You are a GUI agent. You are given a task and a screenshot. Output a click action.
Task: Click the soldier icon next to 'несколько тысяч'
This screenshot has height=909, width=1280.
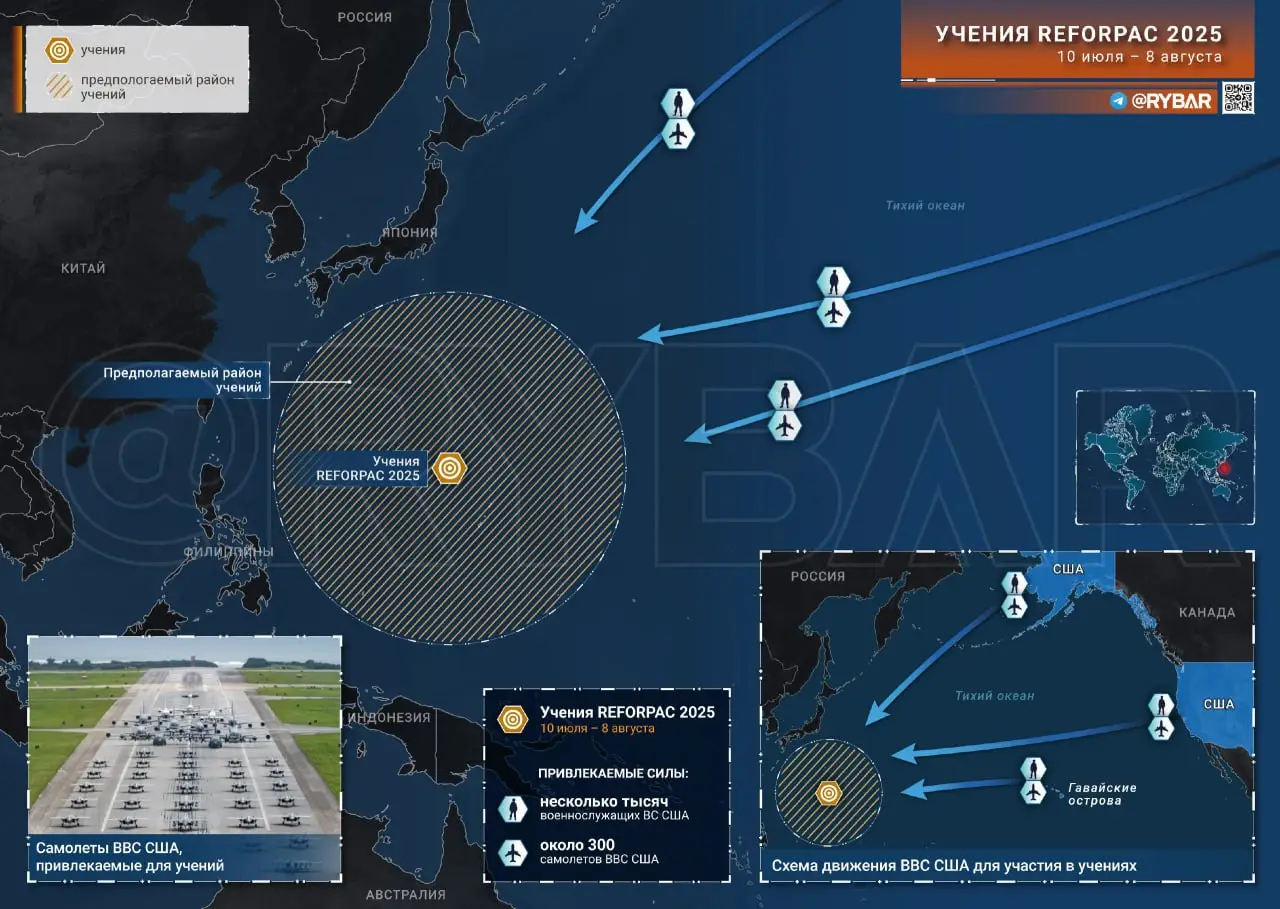[x=514, y=808]
